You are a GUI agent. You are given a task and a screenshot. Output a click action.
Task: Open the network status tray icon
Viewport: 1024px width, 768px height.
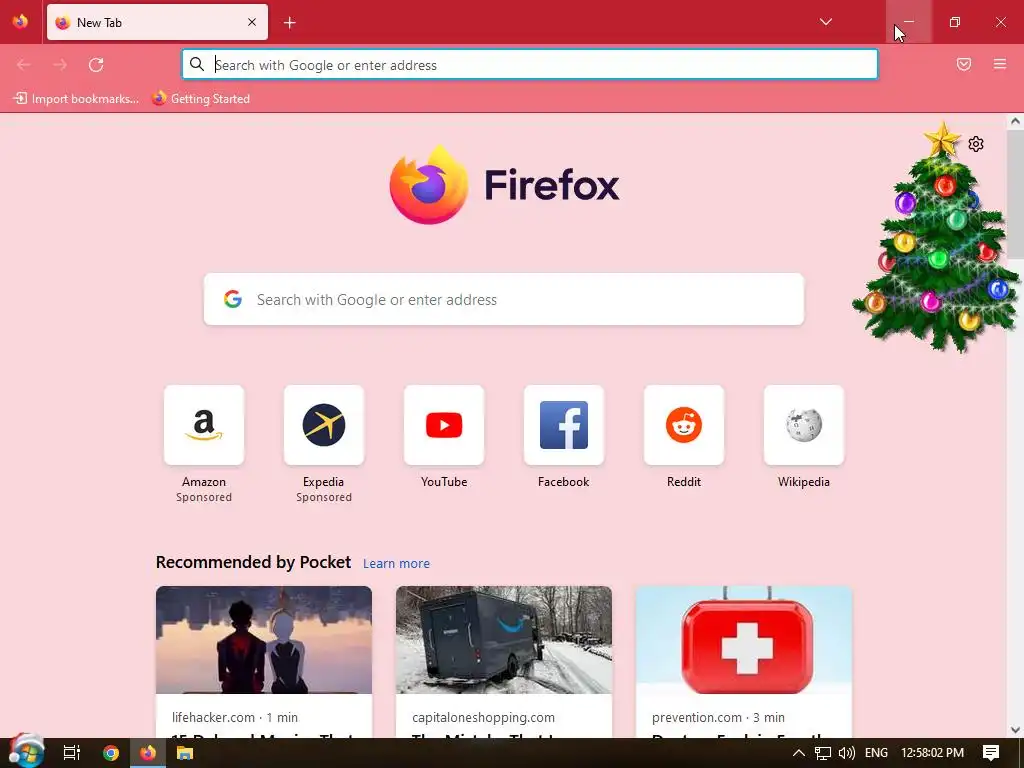(x=822, y=753)
